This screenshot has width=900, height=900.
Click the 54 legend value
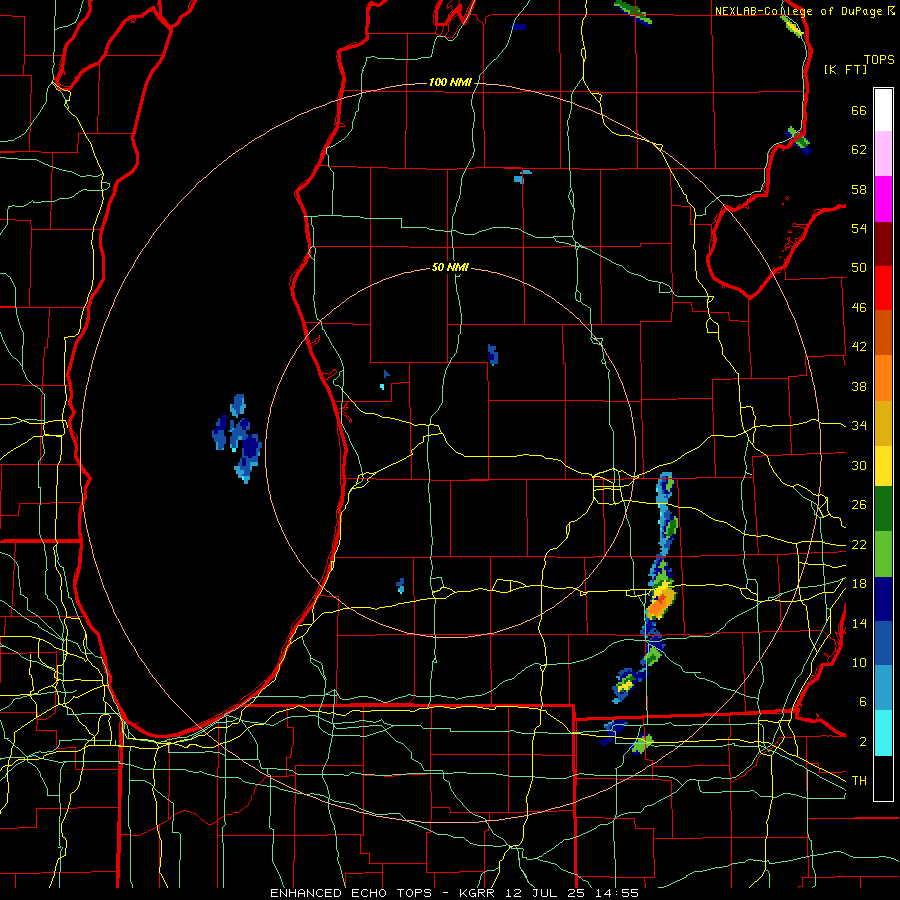pyautogui.click(x=859, y=229)
